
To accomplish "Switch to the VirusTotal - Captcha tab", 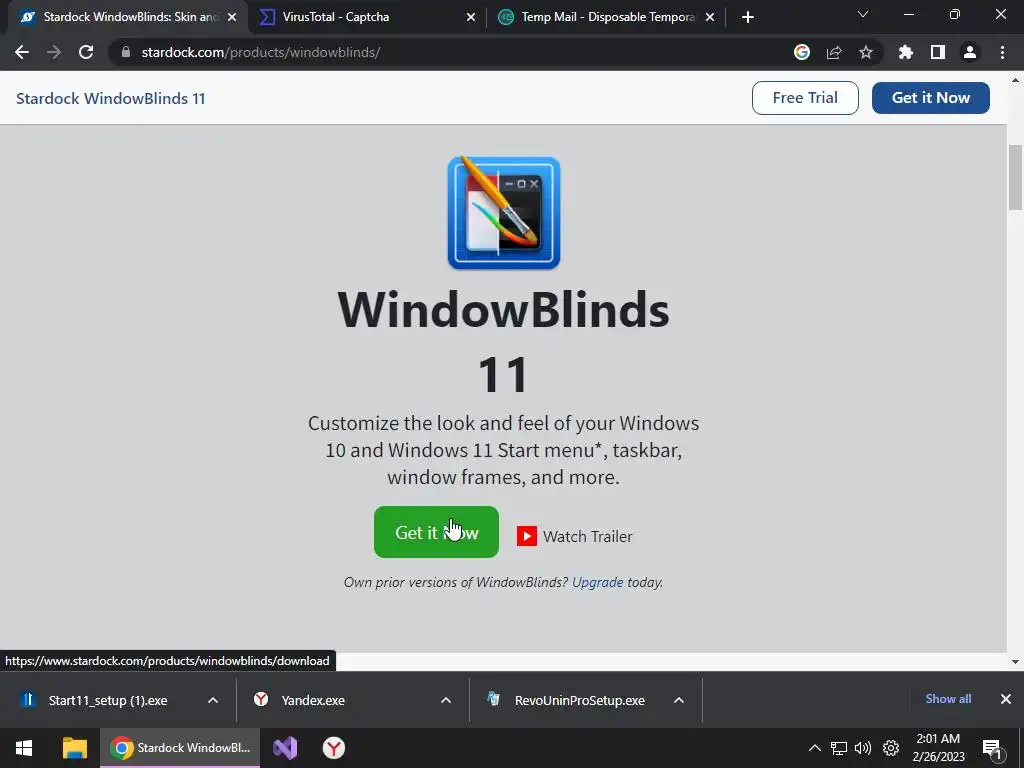I will 367,17.
